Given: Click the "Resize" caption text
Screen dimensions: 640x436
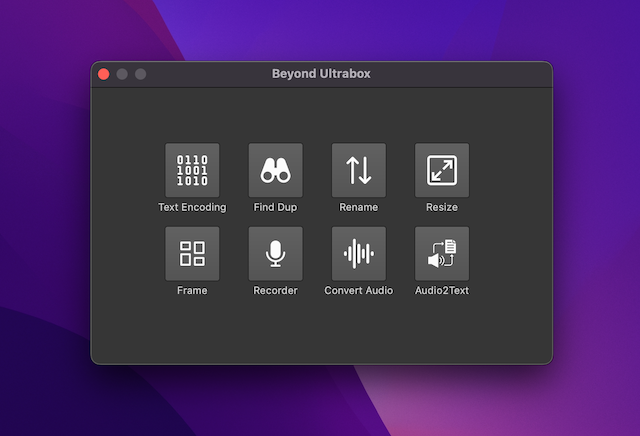Looking at the screenshot, I should [441, 207].
